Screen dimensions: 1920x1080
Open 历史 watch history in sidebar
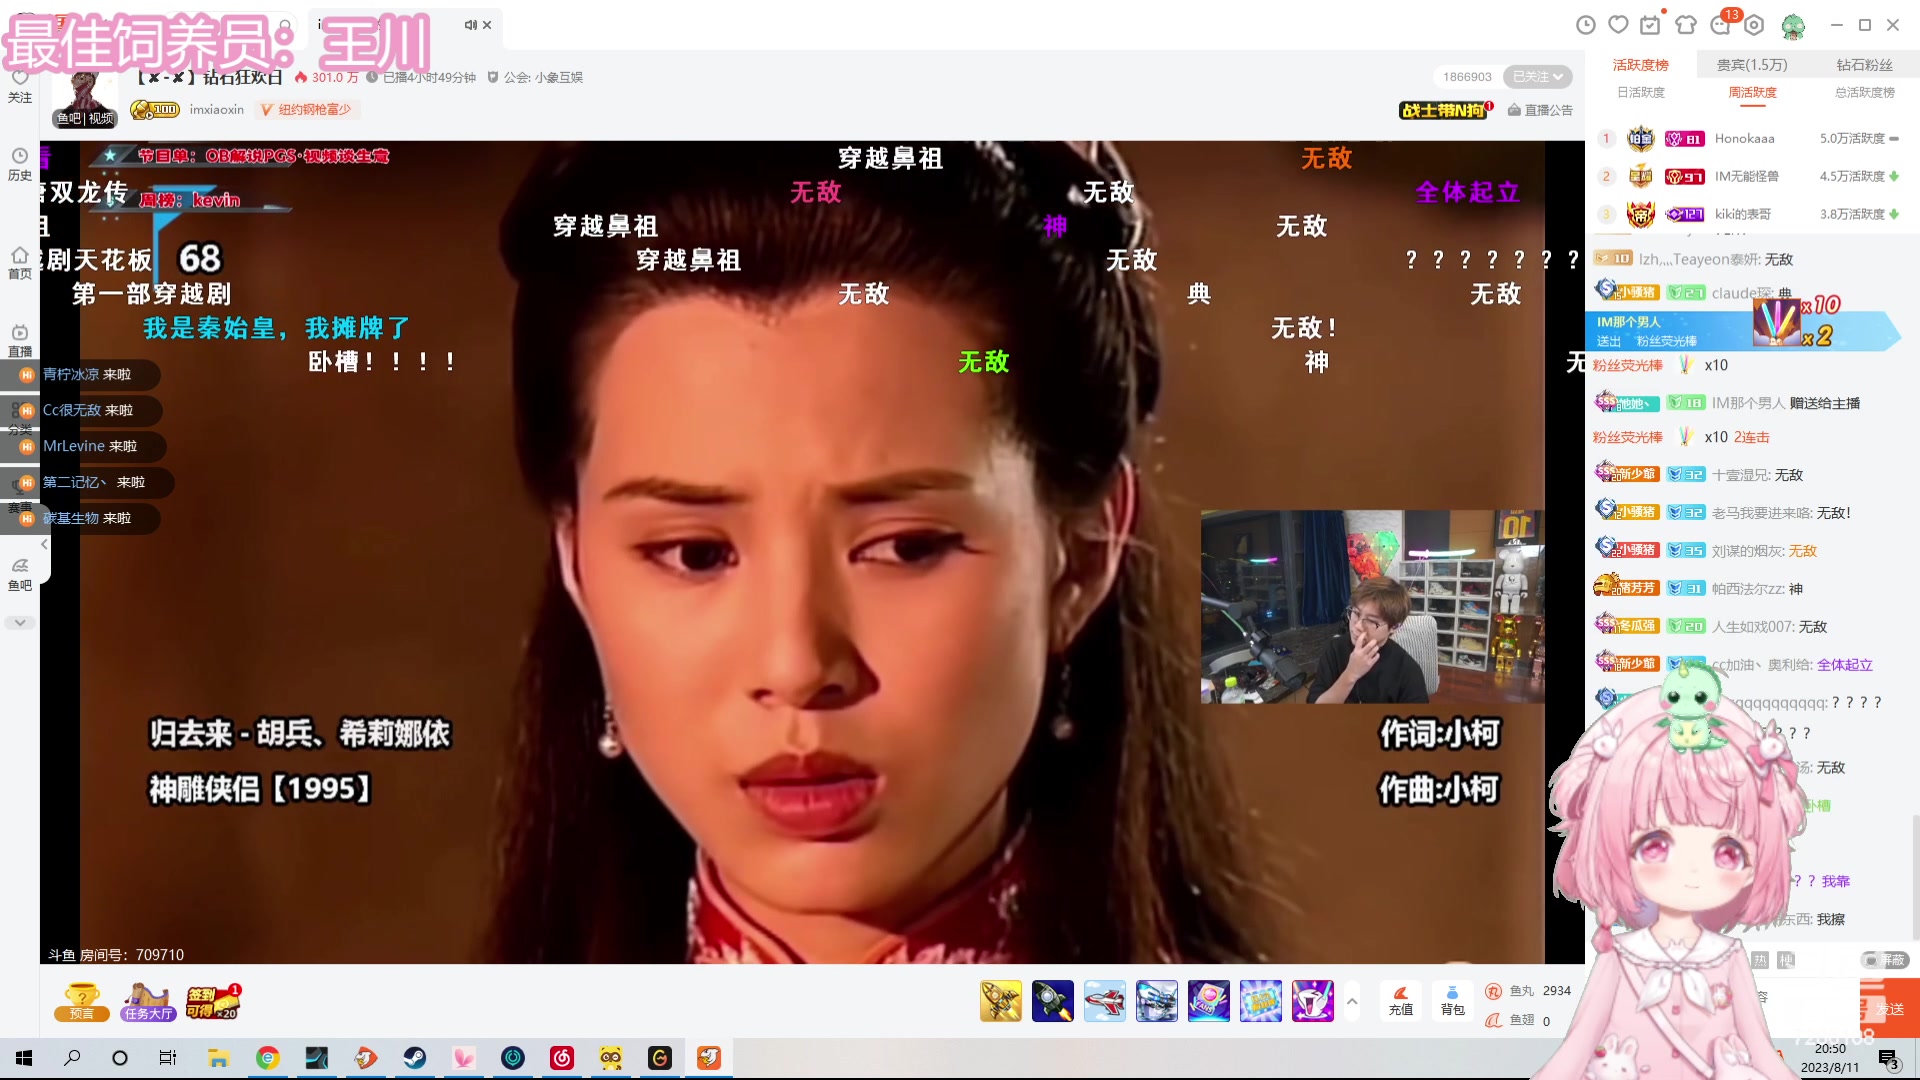point(19,163)
